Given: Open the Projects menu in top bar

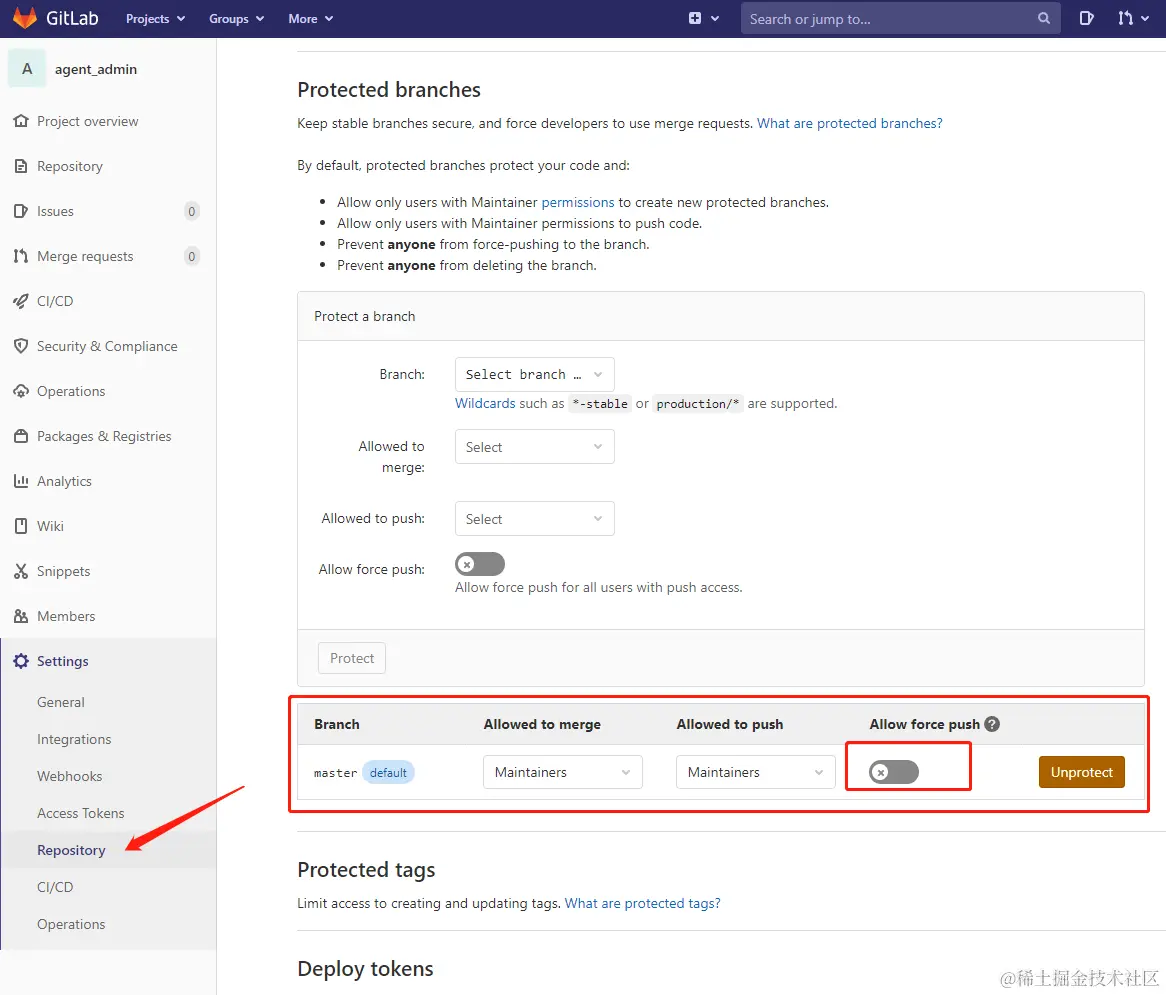Looking at the screenshot, I should tap(155, 18).
